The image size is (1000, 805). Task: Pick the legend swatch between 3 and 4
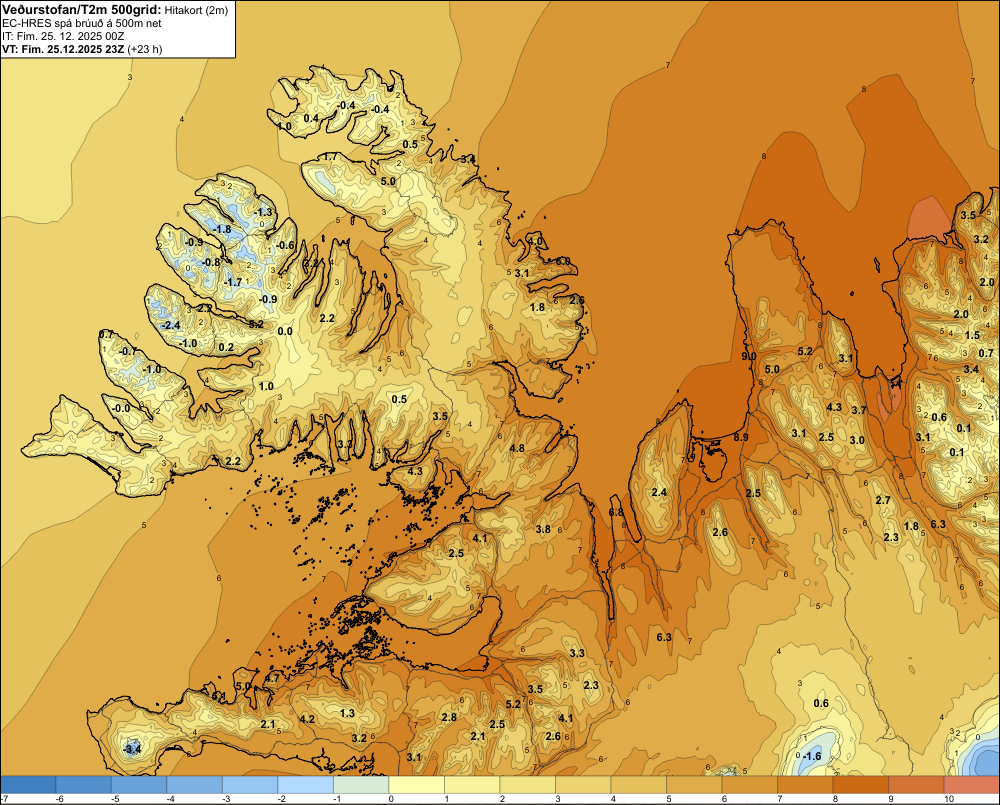click(x=583, y=784)
